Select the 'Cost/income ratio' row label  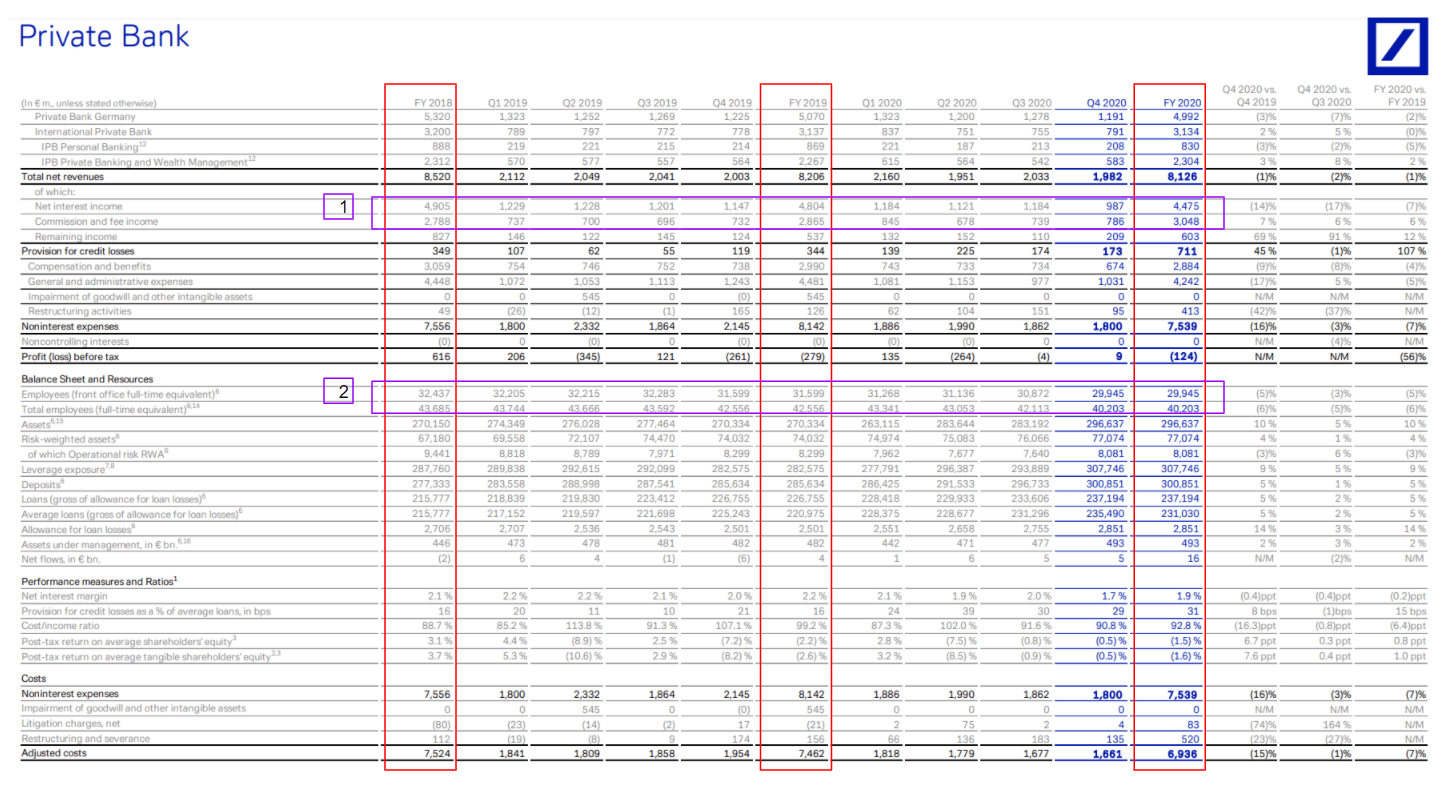[x=60, y=626]
